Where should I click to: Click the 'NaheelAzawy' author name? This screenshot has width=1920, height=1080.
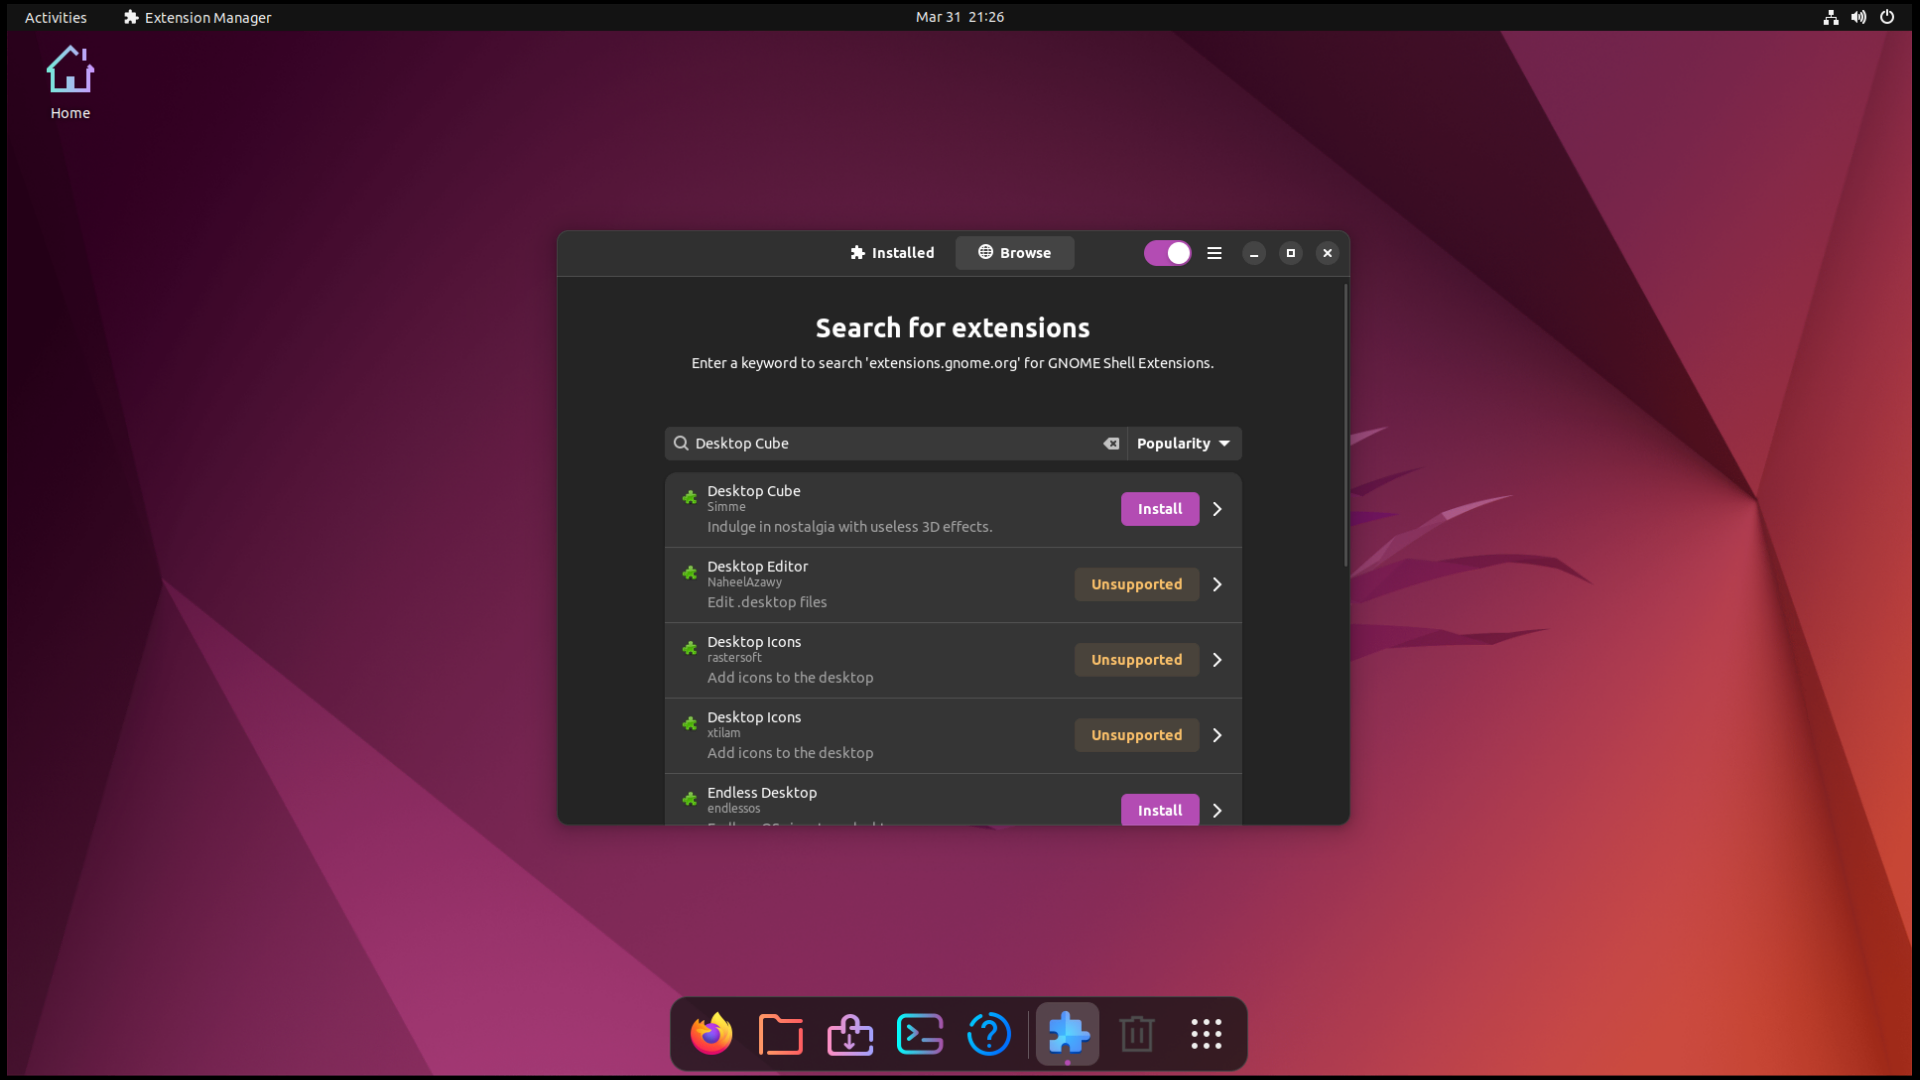(744, 582)
